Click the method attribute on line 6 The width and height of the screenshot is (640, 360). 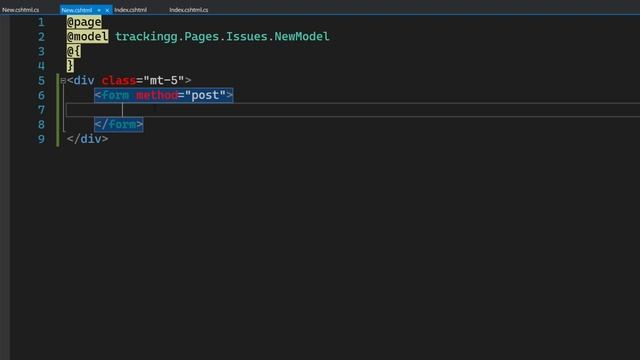pos(157,95)
